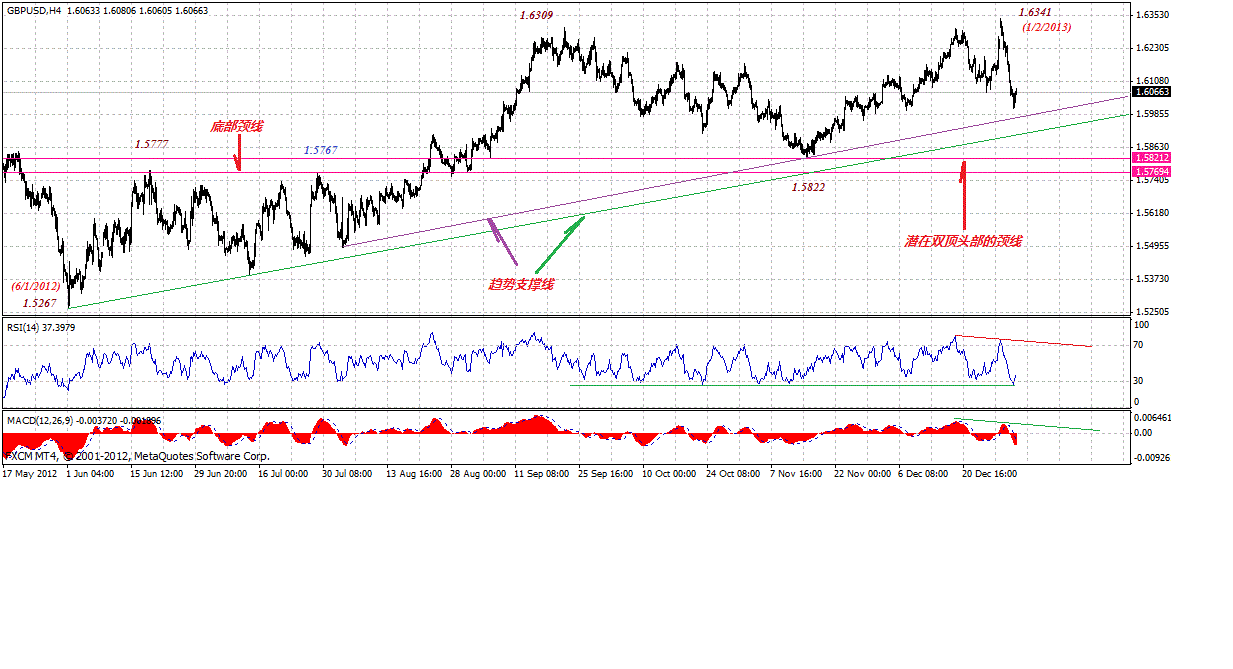1233x669 pixels.
Task: Select the red 1.5777 price label
Action: pos(151,144)
